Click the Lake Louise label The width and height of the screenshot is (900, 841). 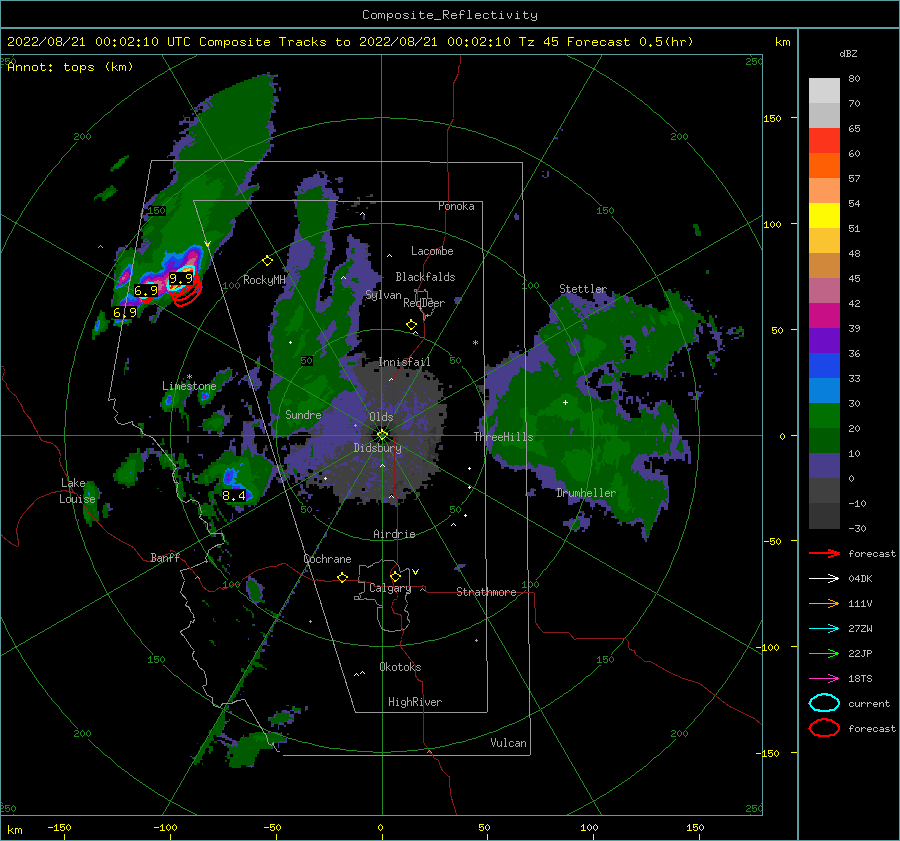[77, 491]
